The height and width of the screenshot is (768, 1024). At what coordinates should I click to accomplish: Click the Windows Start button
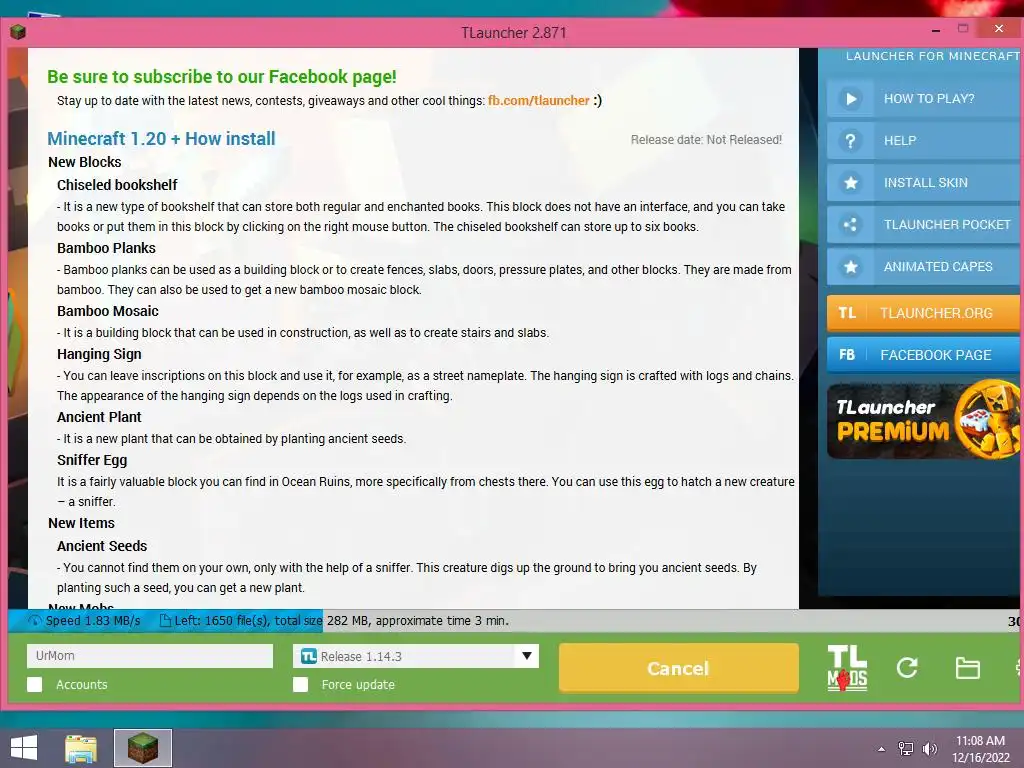24,748
